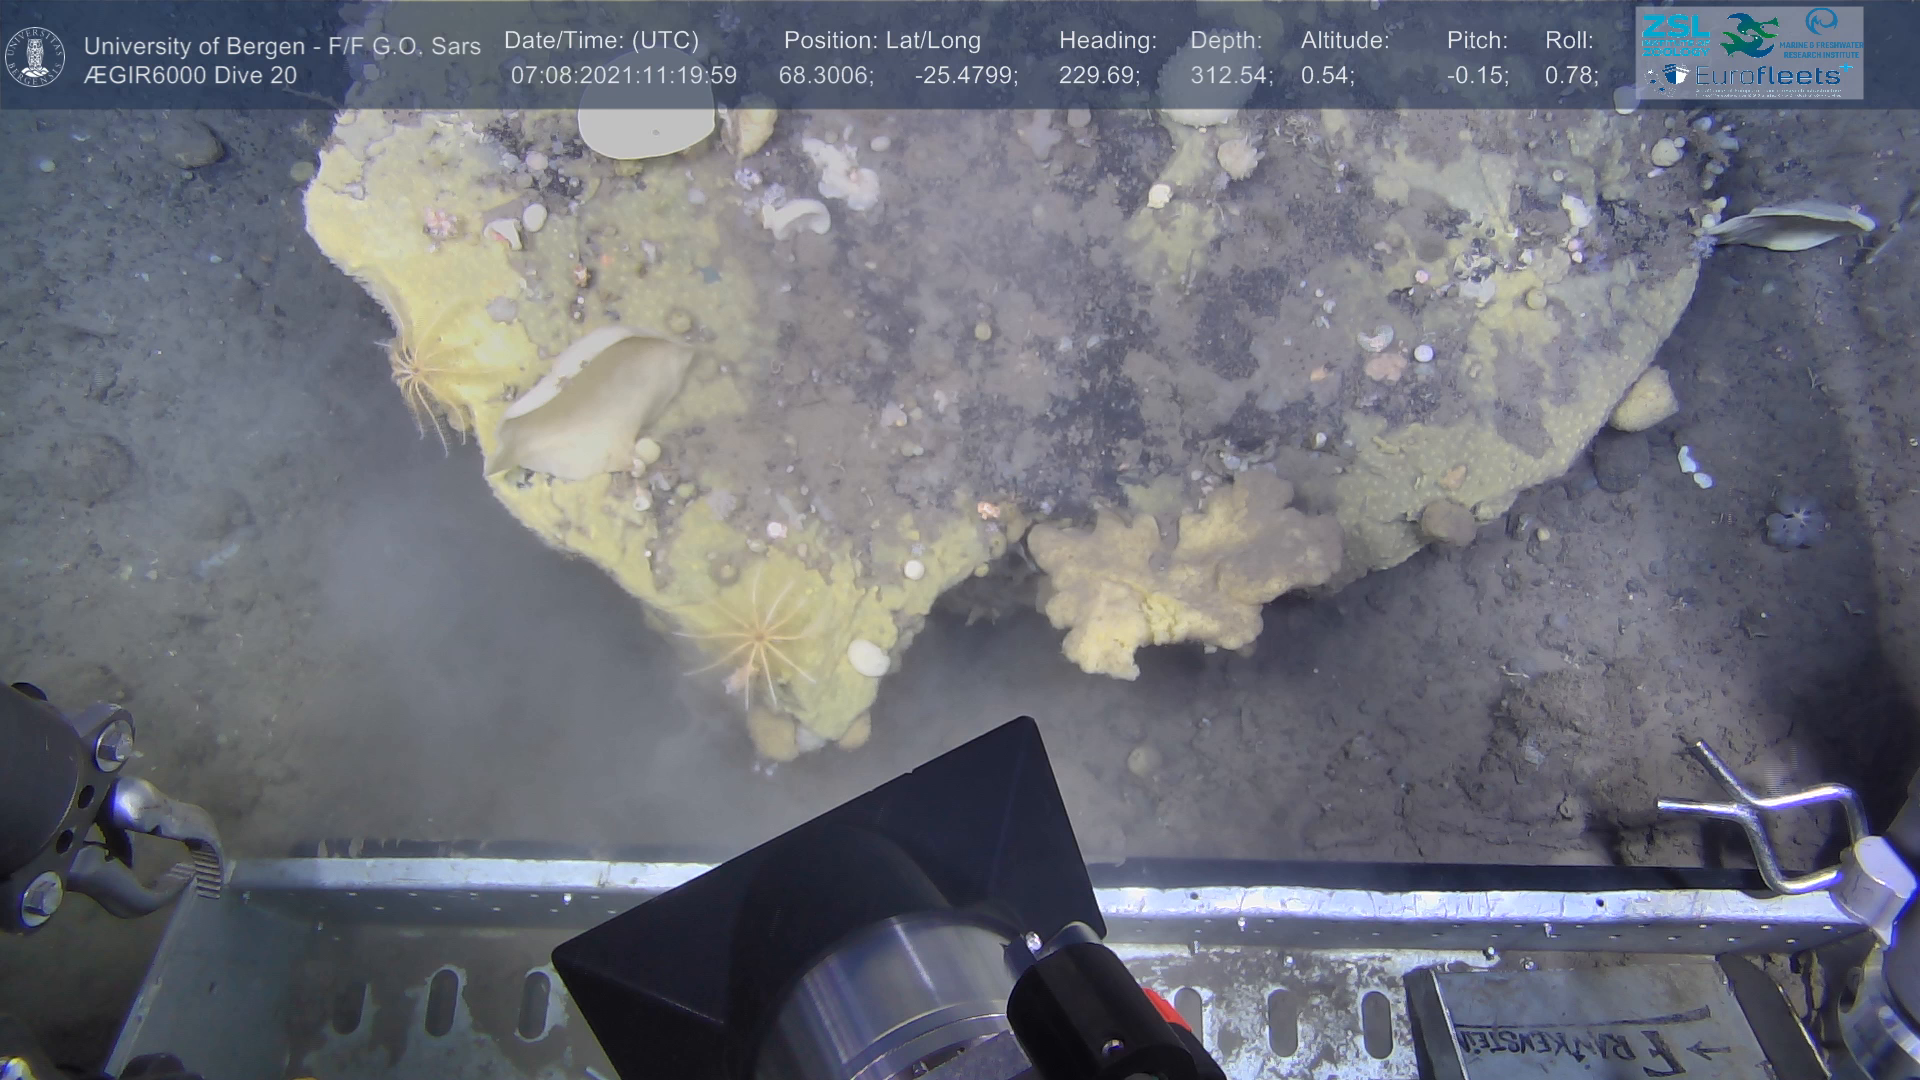
Task: Click the pitch readout -0.15
Action: coord(1477,76)
